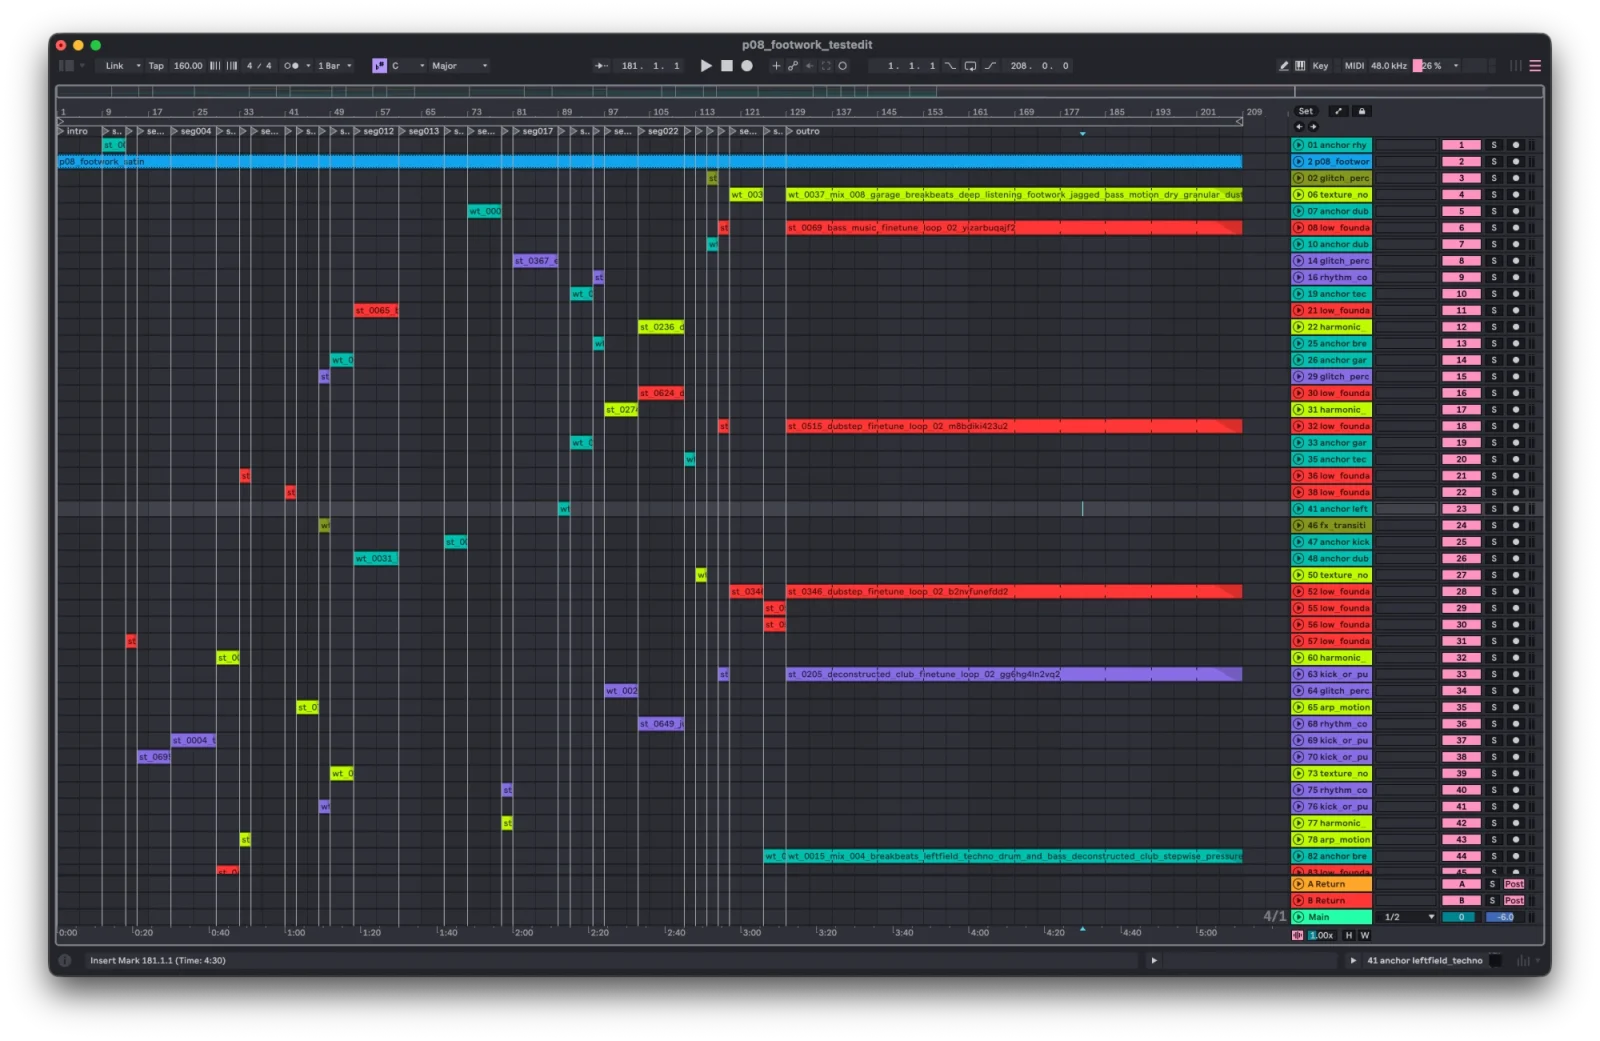Solo the 01 anchor rhy track
The width and height of the screenshot is (1600, 1041).
coord(1494,145)
